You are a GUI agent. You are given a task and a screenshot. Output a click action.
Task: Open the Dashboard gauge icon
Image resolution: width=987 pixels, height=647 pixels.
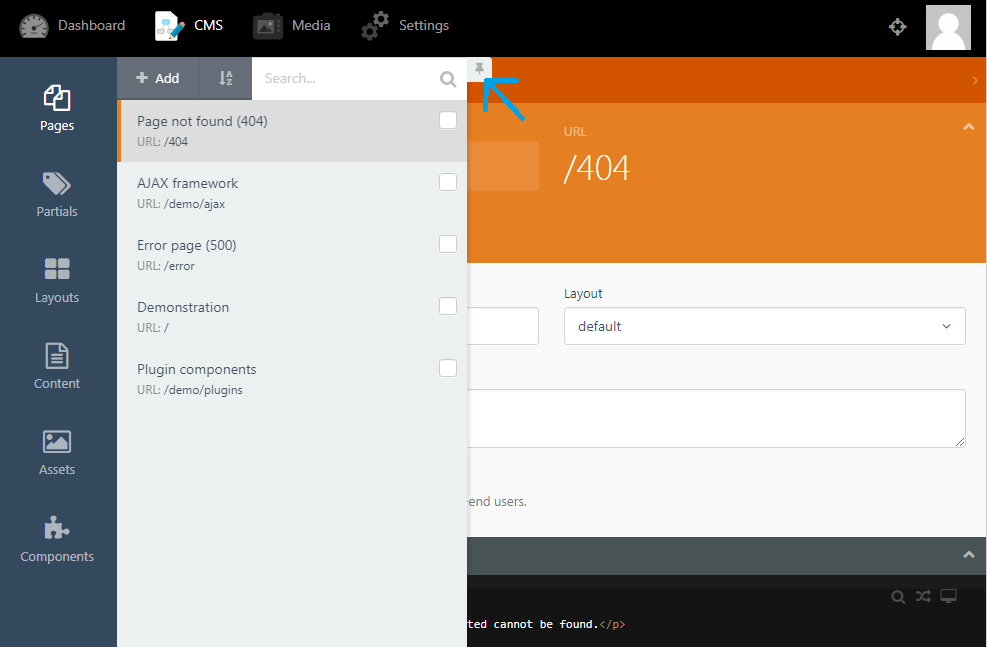(x=33, y=26)
